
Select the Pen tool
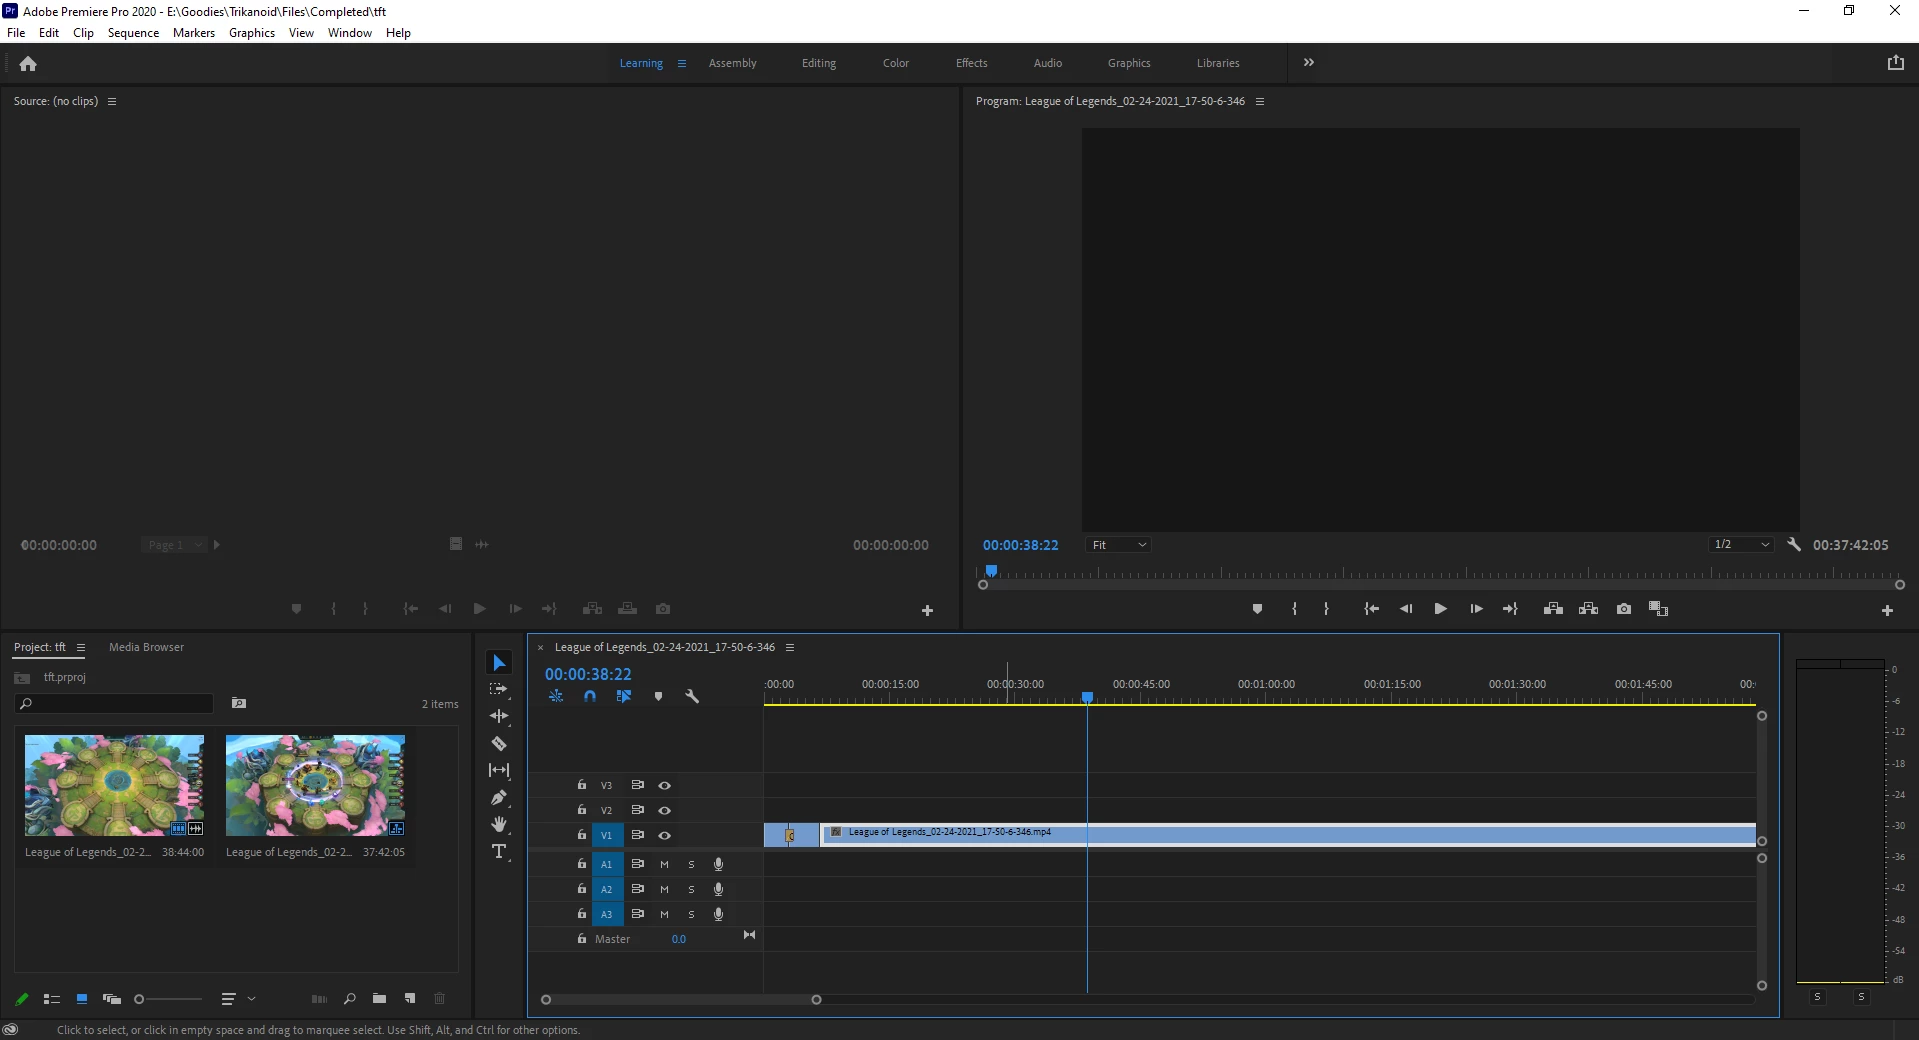pyautogui.click(x=499, y=797)
